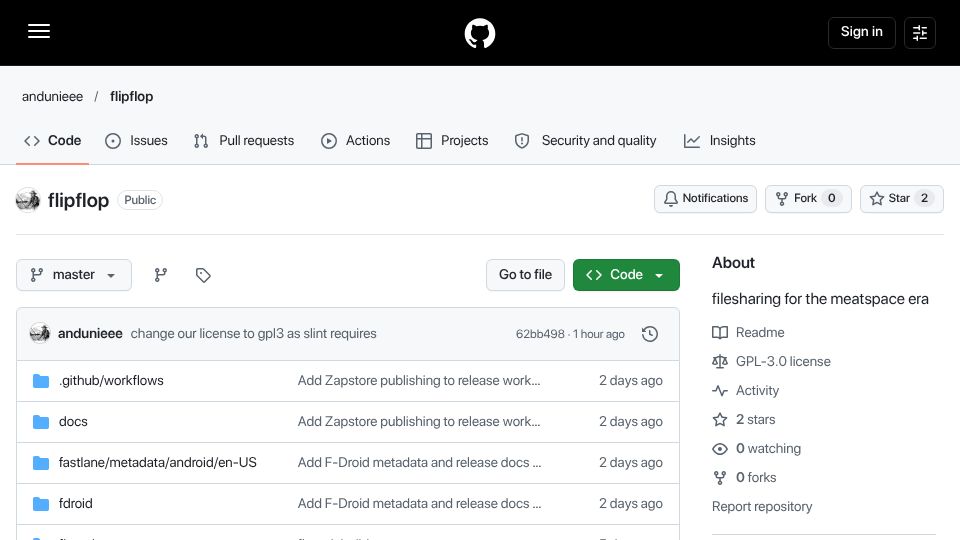The image size is (960, 540).
Task: Click the Go to file button
Action: (x=525, y=275)
